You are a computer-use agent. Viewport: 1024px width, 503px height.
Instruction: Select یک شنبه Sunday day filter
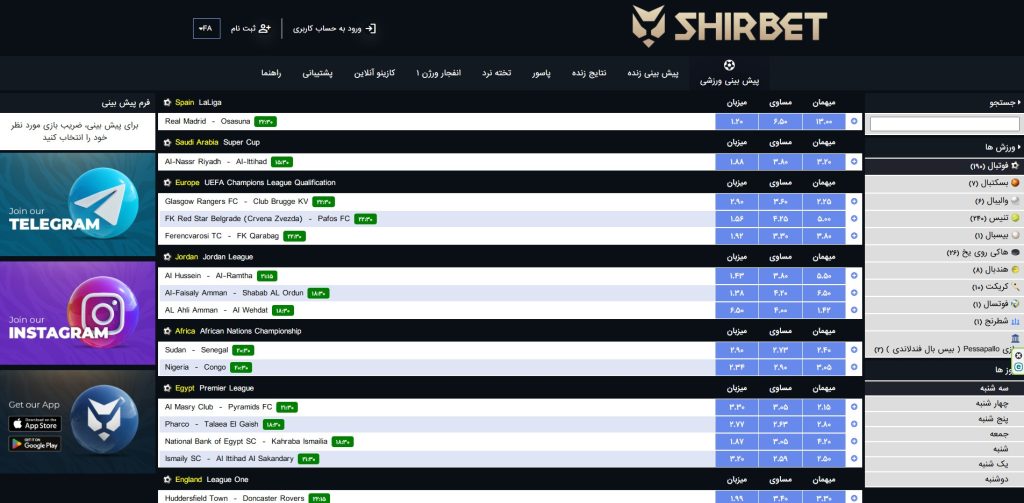click(x=944, y=464)
